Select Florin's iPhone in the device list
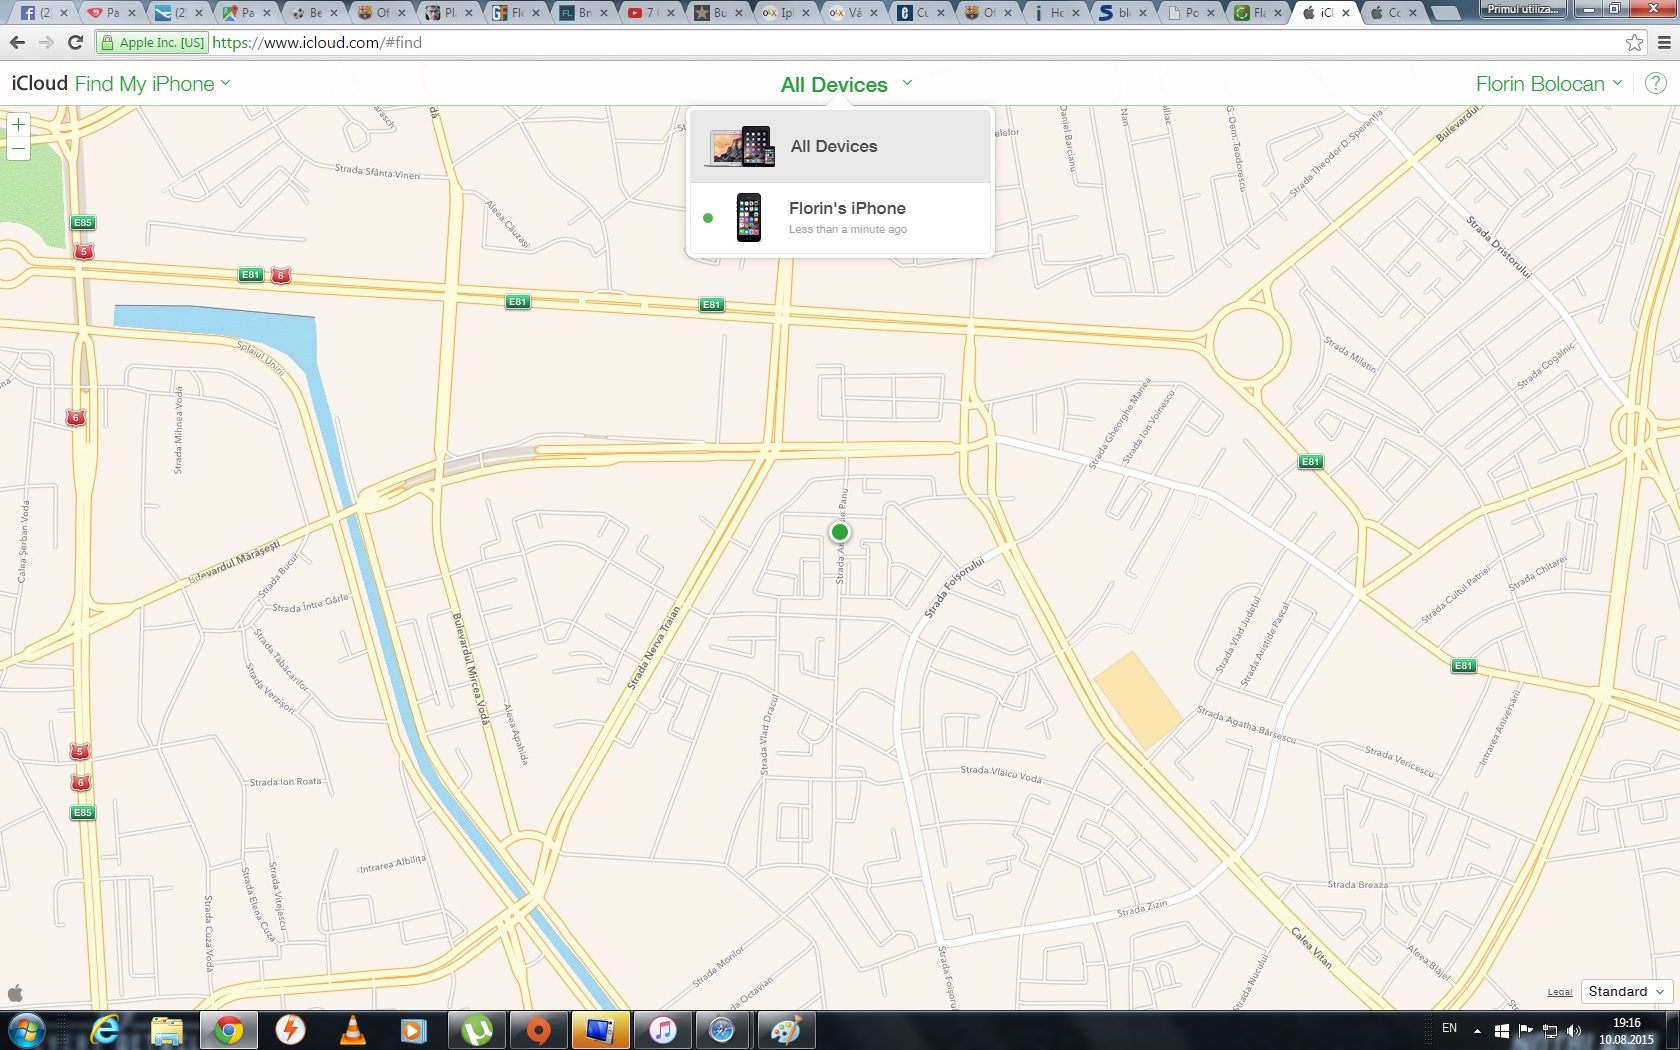Screen dimensions: 1680x1050 click(840, 218)
